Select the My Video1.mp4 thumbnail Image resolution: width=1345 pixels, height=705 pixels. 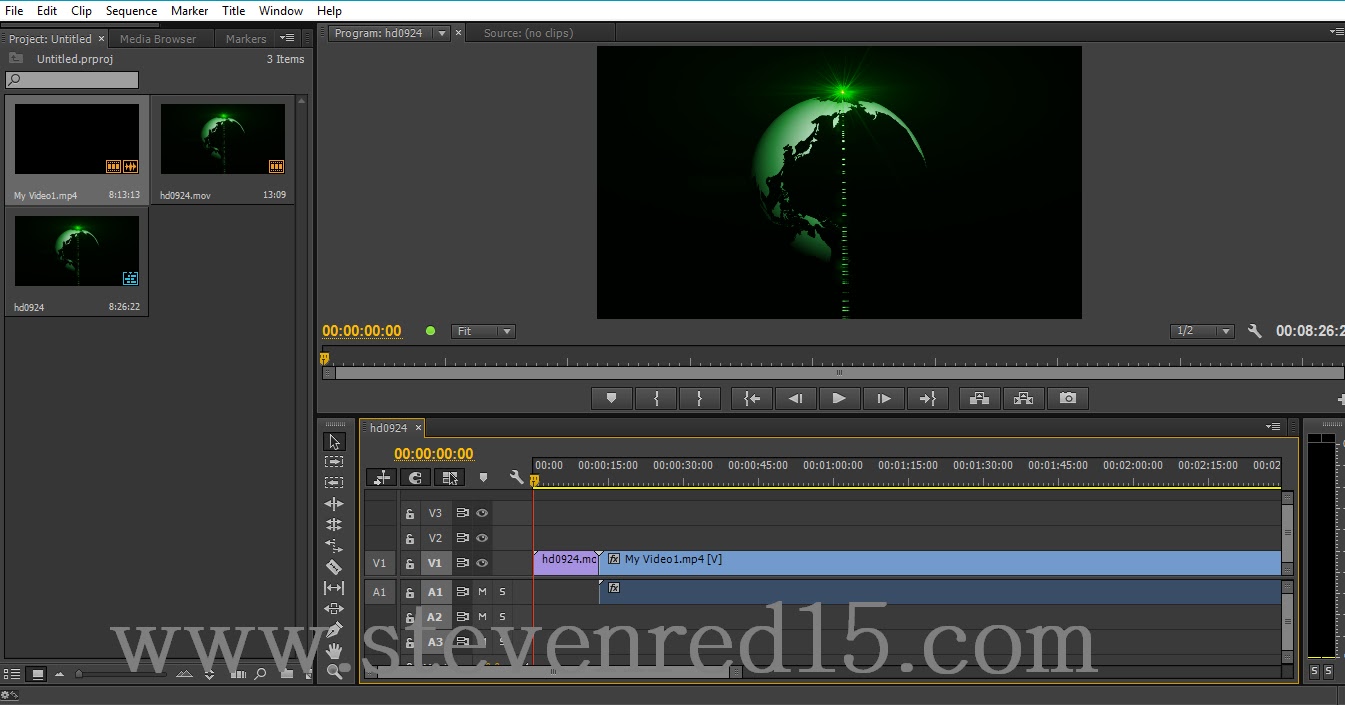pos(77,141)
